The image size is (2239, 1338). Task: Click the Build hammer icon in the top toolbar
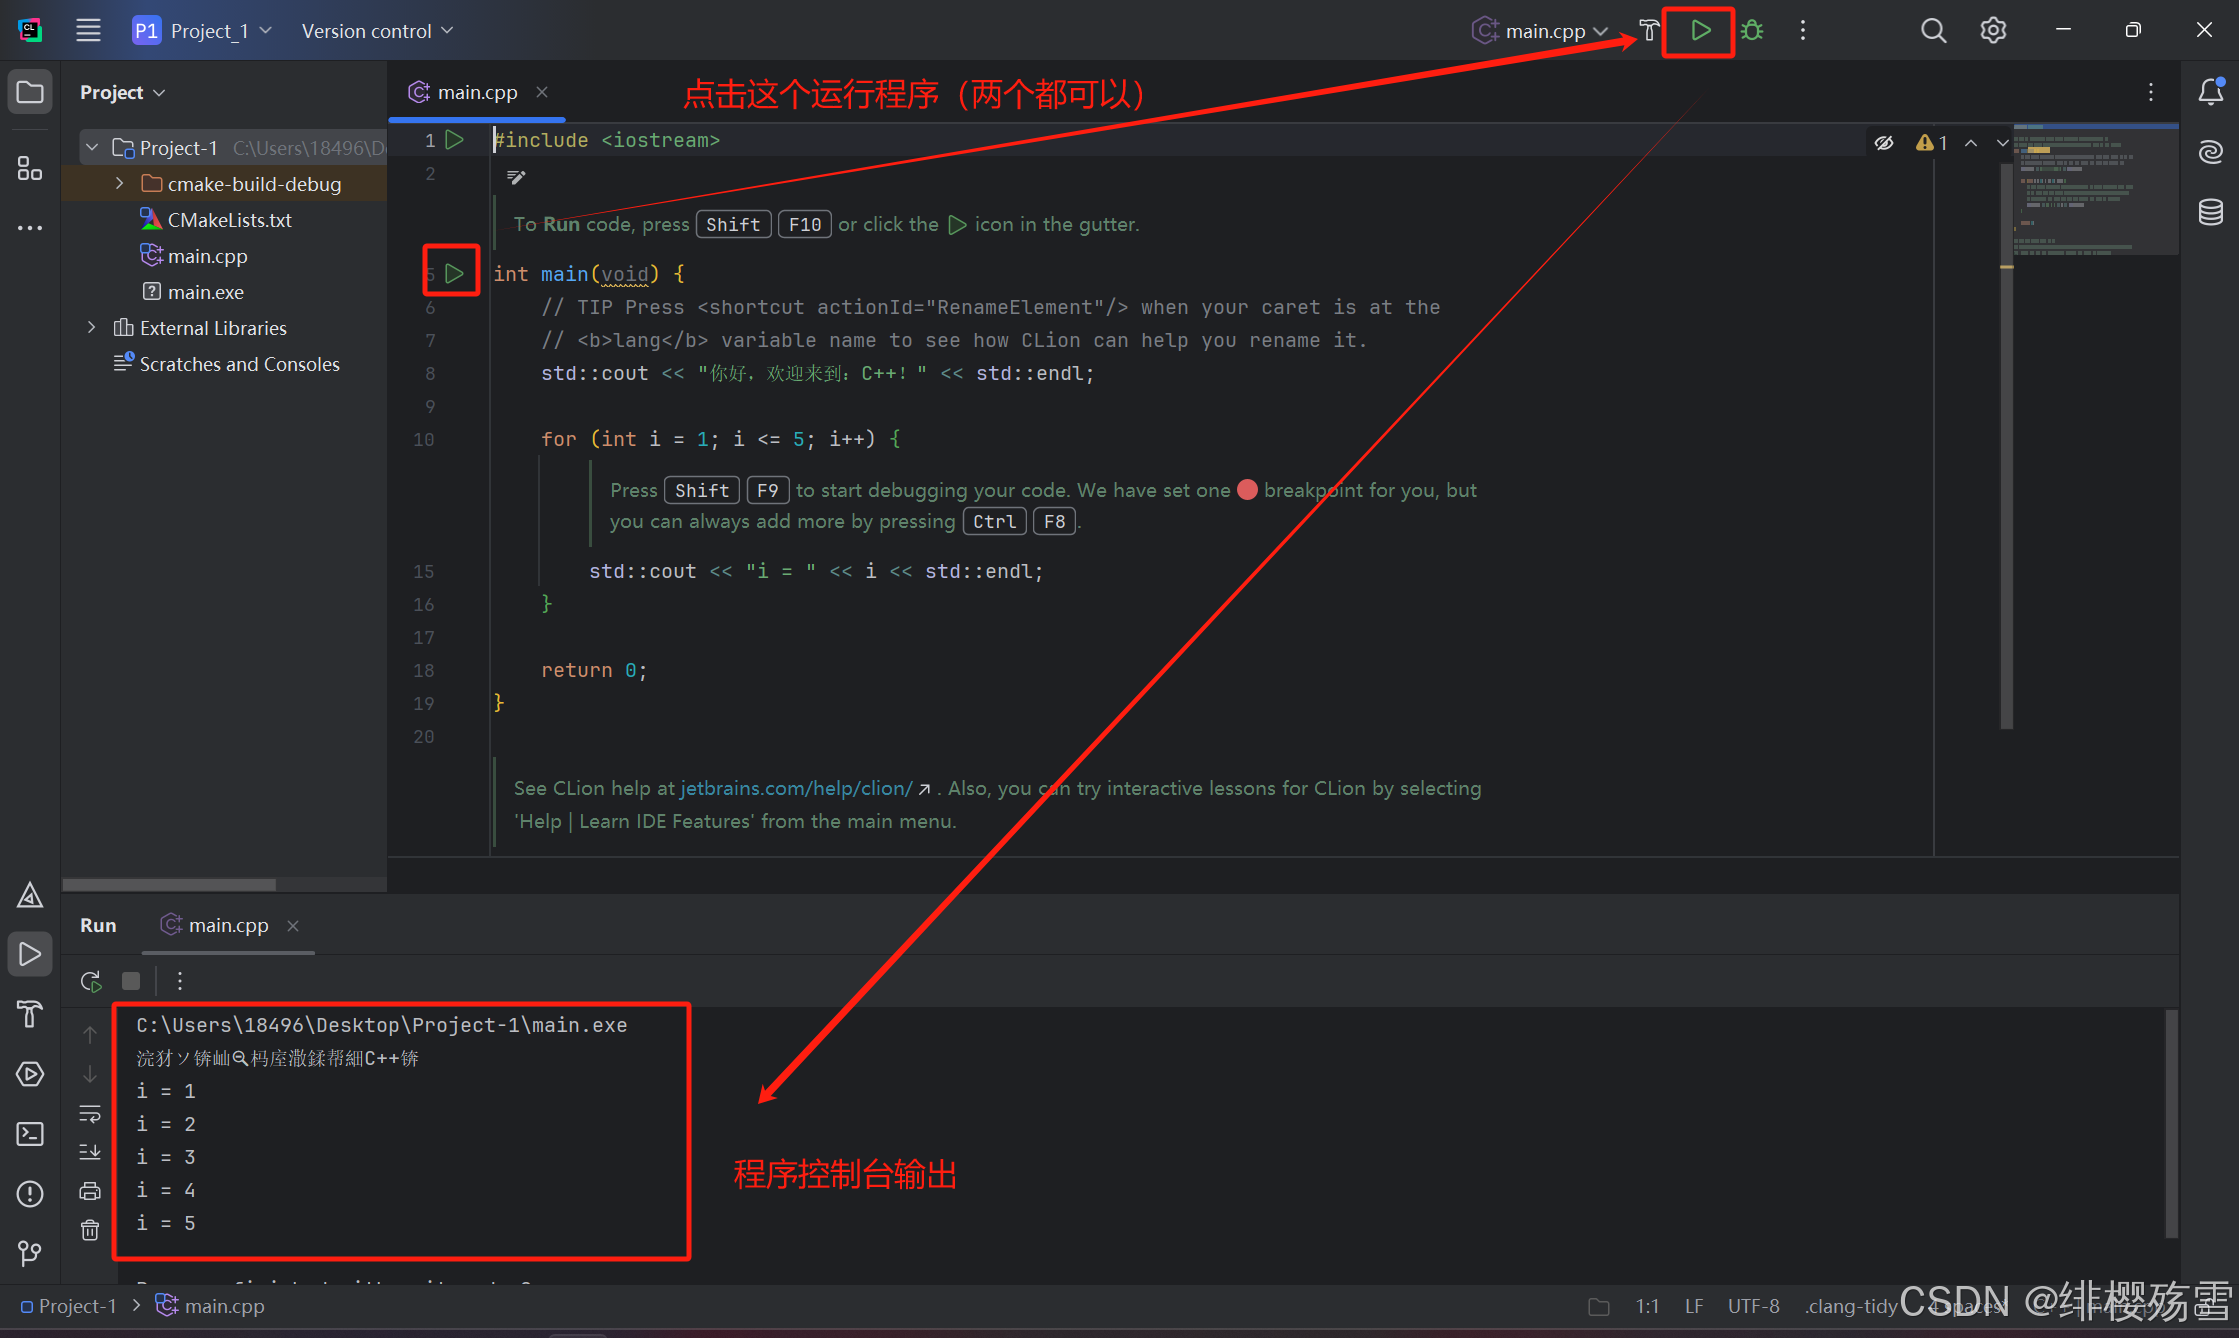(x=1649, y=31)
